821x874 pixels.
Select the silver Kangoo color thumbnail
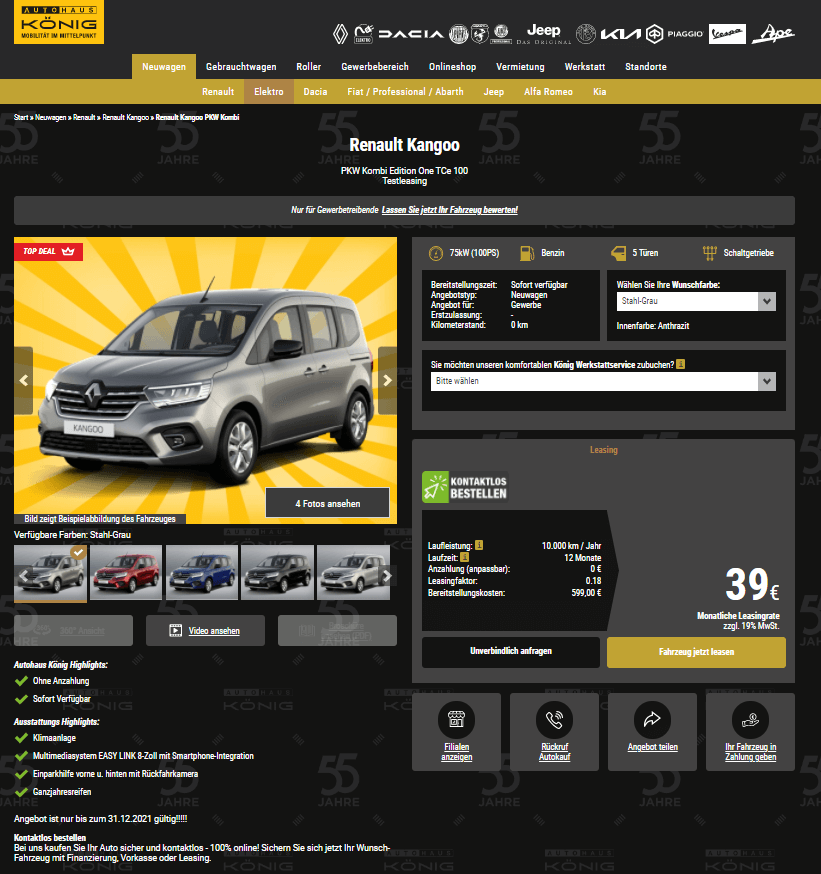[353, 572]
